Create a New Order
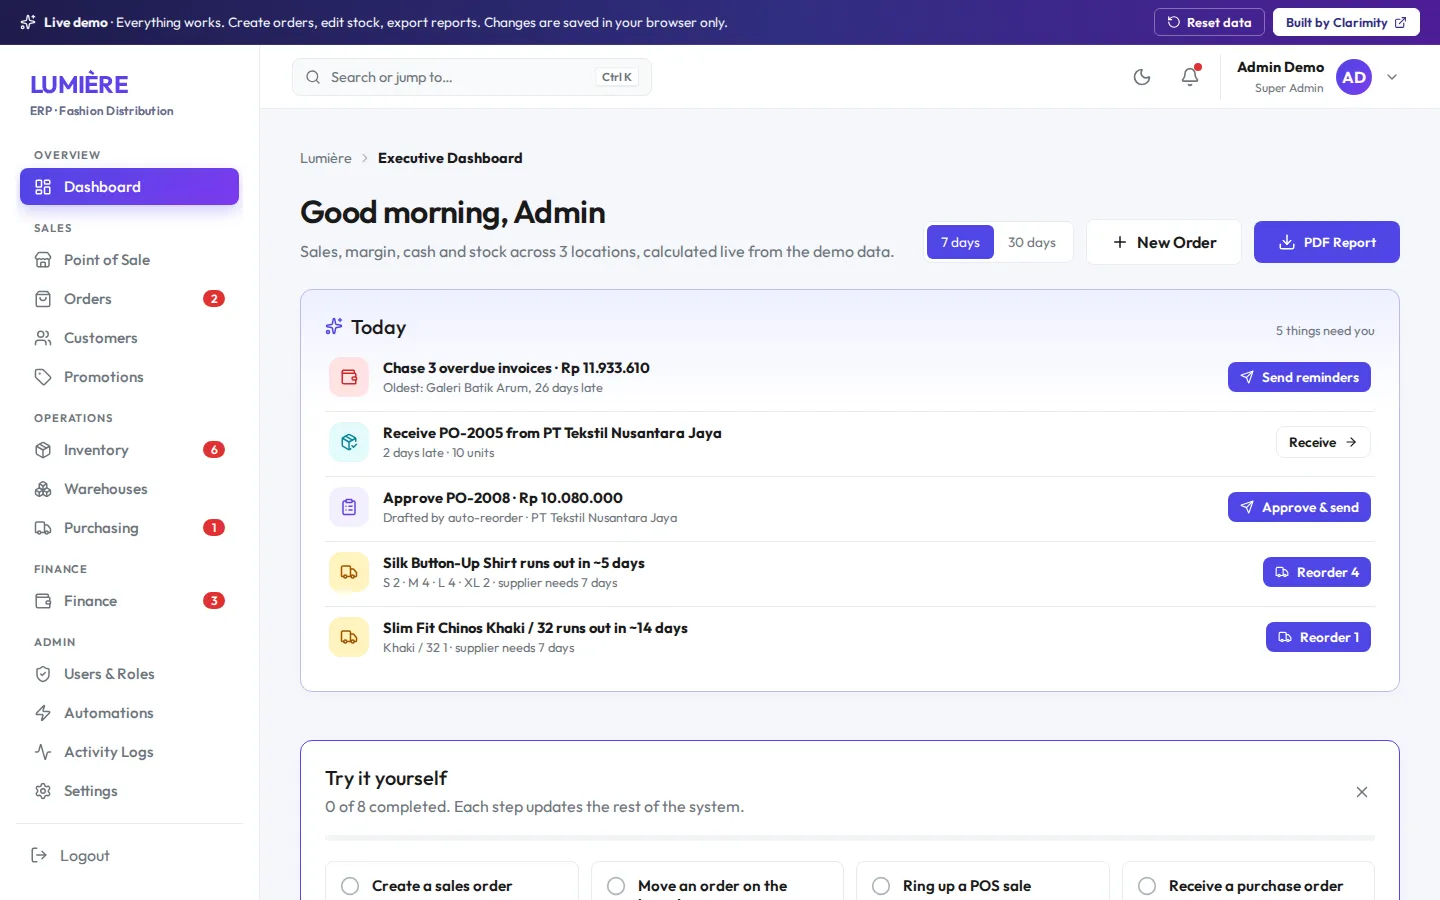The height and width of the screenshot is (900, 1440). click(x=1164, y=242)
